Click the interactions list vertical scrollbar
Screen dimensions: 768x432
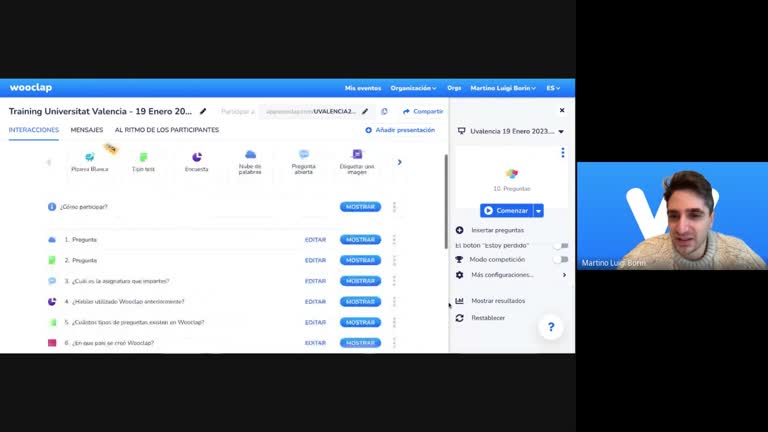(446, 202)
